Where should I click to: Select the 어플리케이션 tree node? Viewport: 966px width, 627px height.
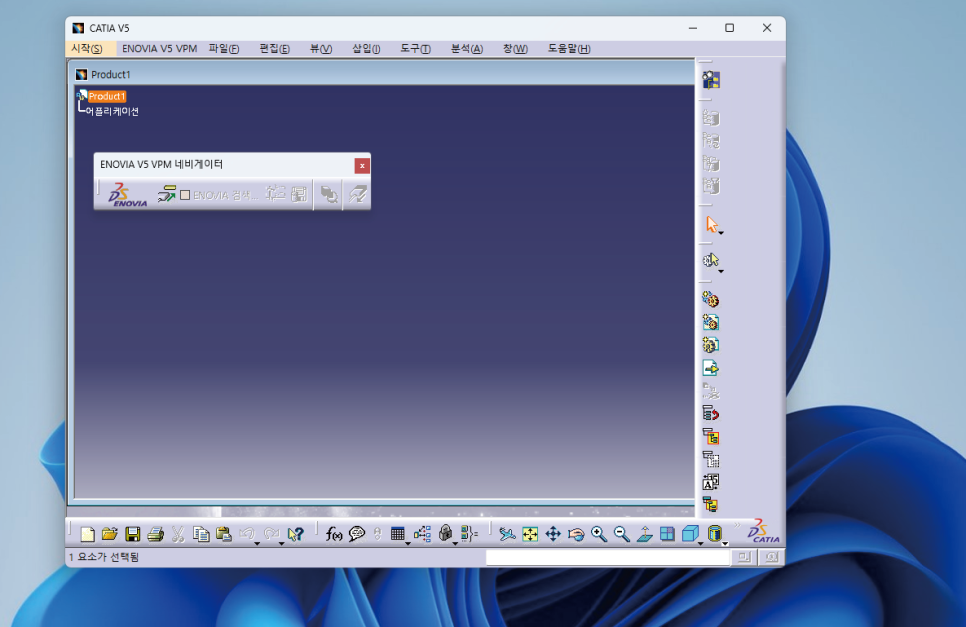112,111
